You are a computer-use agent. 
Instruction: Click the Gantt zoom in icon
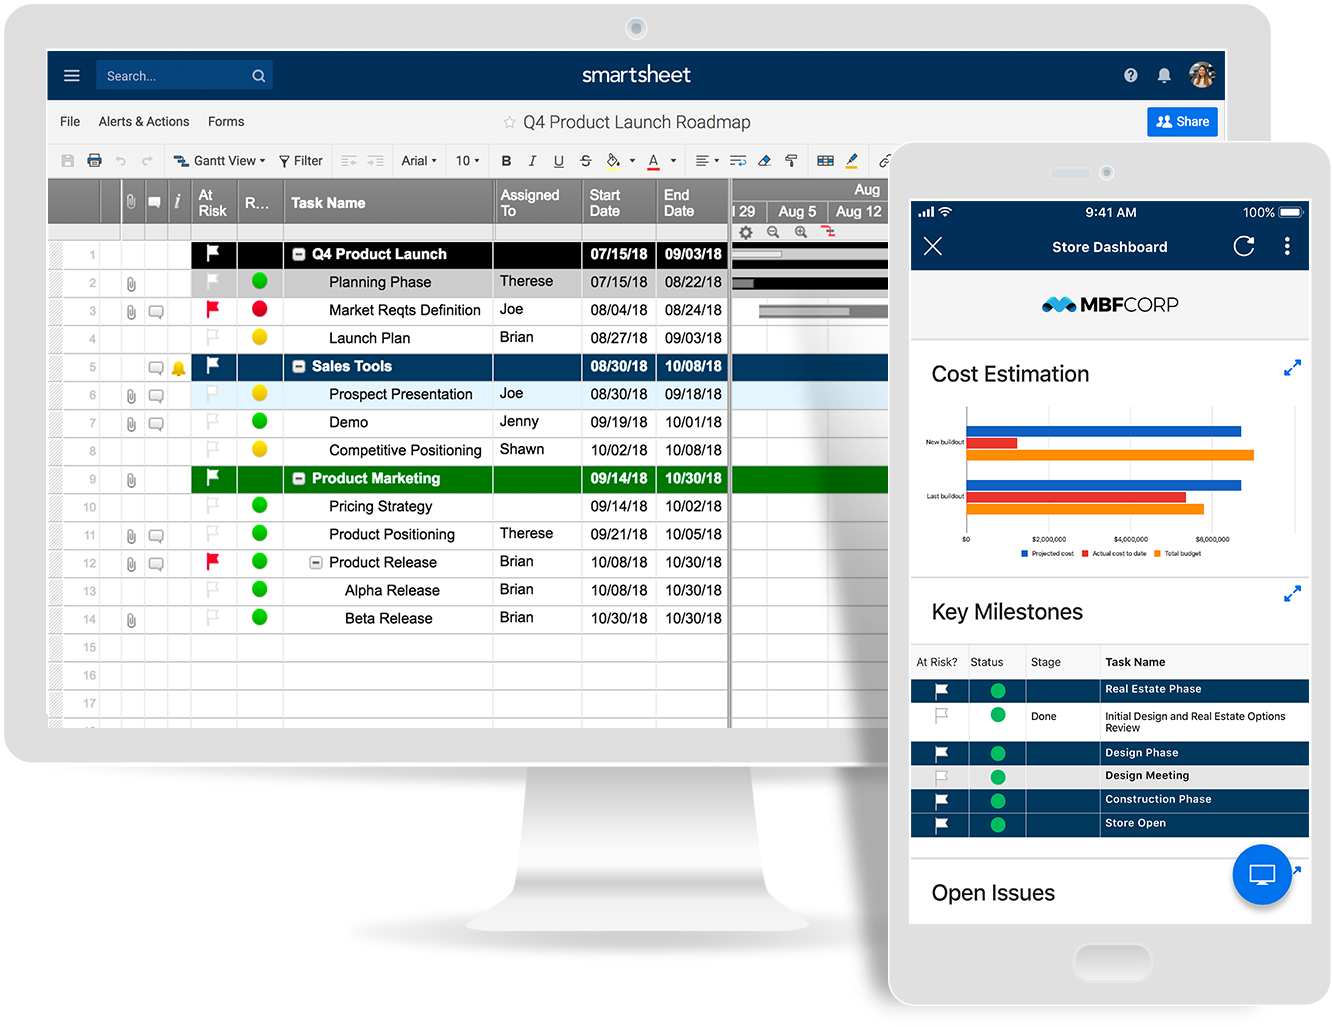(801, 232)
